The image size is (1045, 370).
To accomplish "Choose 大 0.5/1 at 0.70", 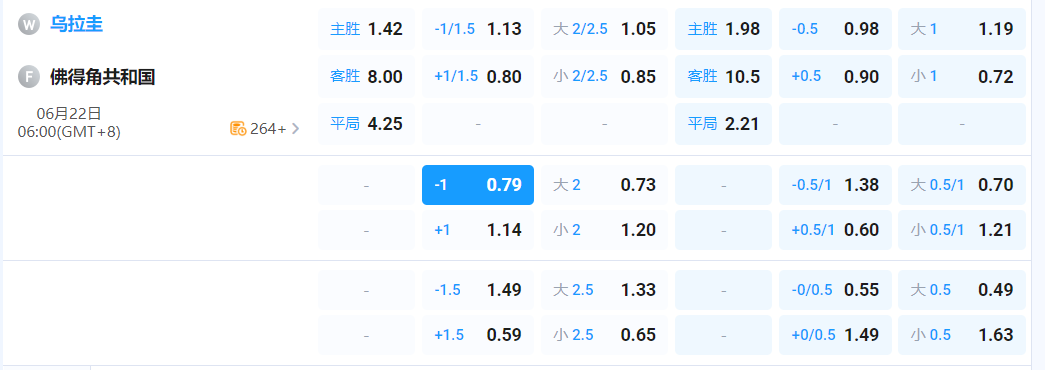I will pos(962,185).
